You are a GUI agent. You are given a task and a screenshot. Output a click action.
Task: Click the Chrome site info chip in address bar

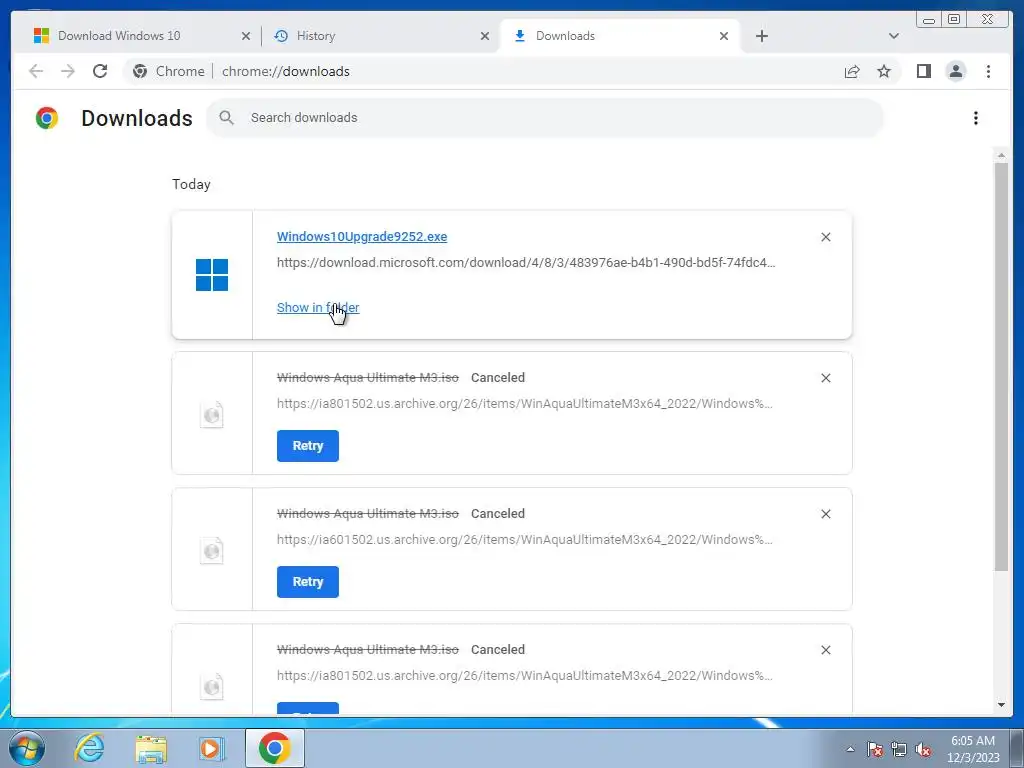[x=168, y=71]
